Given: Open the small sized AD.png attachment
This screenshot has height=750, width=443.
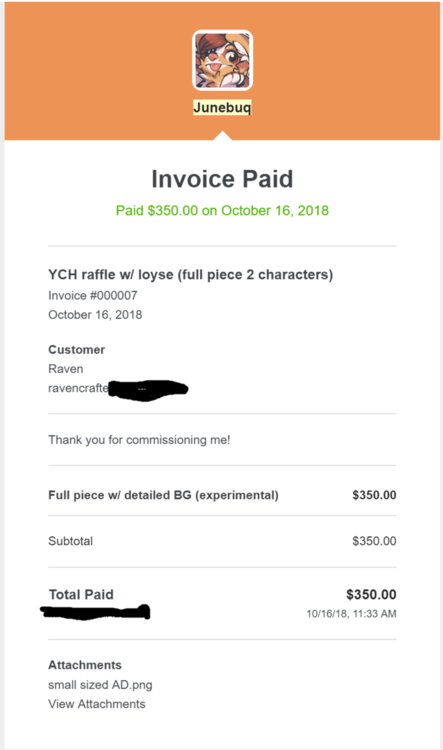Looking at the screenshot, I should pos(100,685).
